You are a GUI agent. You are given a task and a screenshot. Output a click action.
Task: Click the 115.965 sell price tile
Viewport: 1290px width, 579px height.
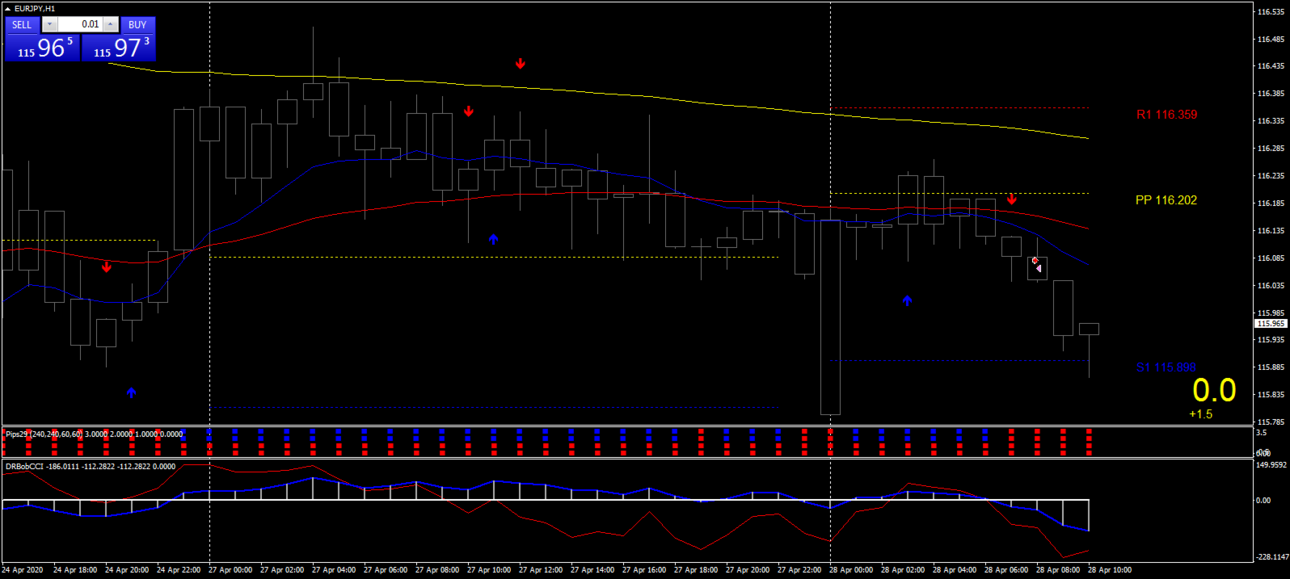[x=41, y=47]
